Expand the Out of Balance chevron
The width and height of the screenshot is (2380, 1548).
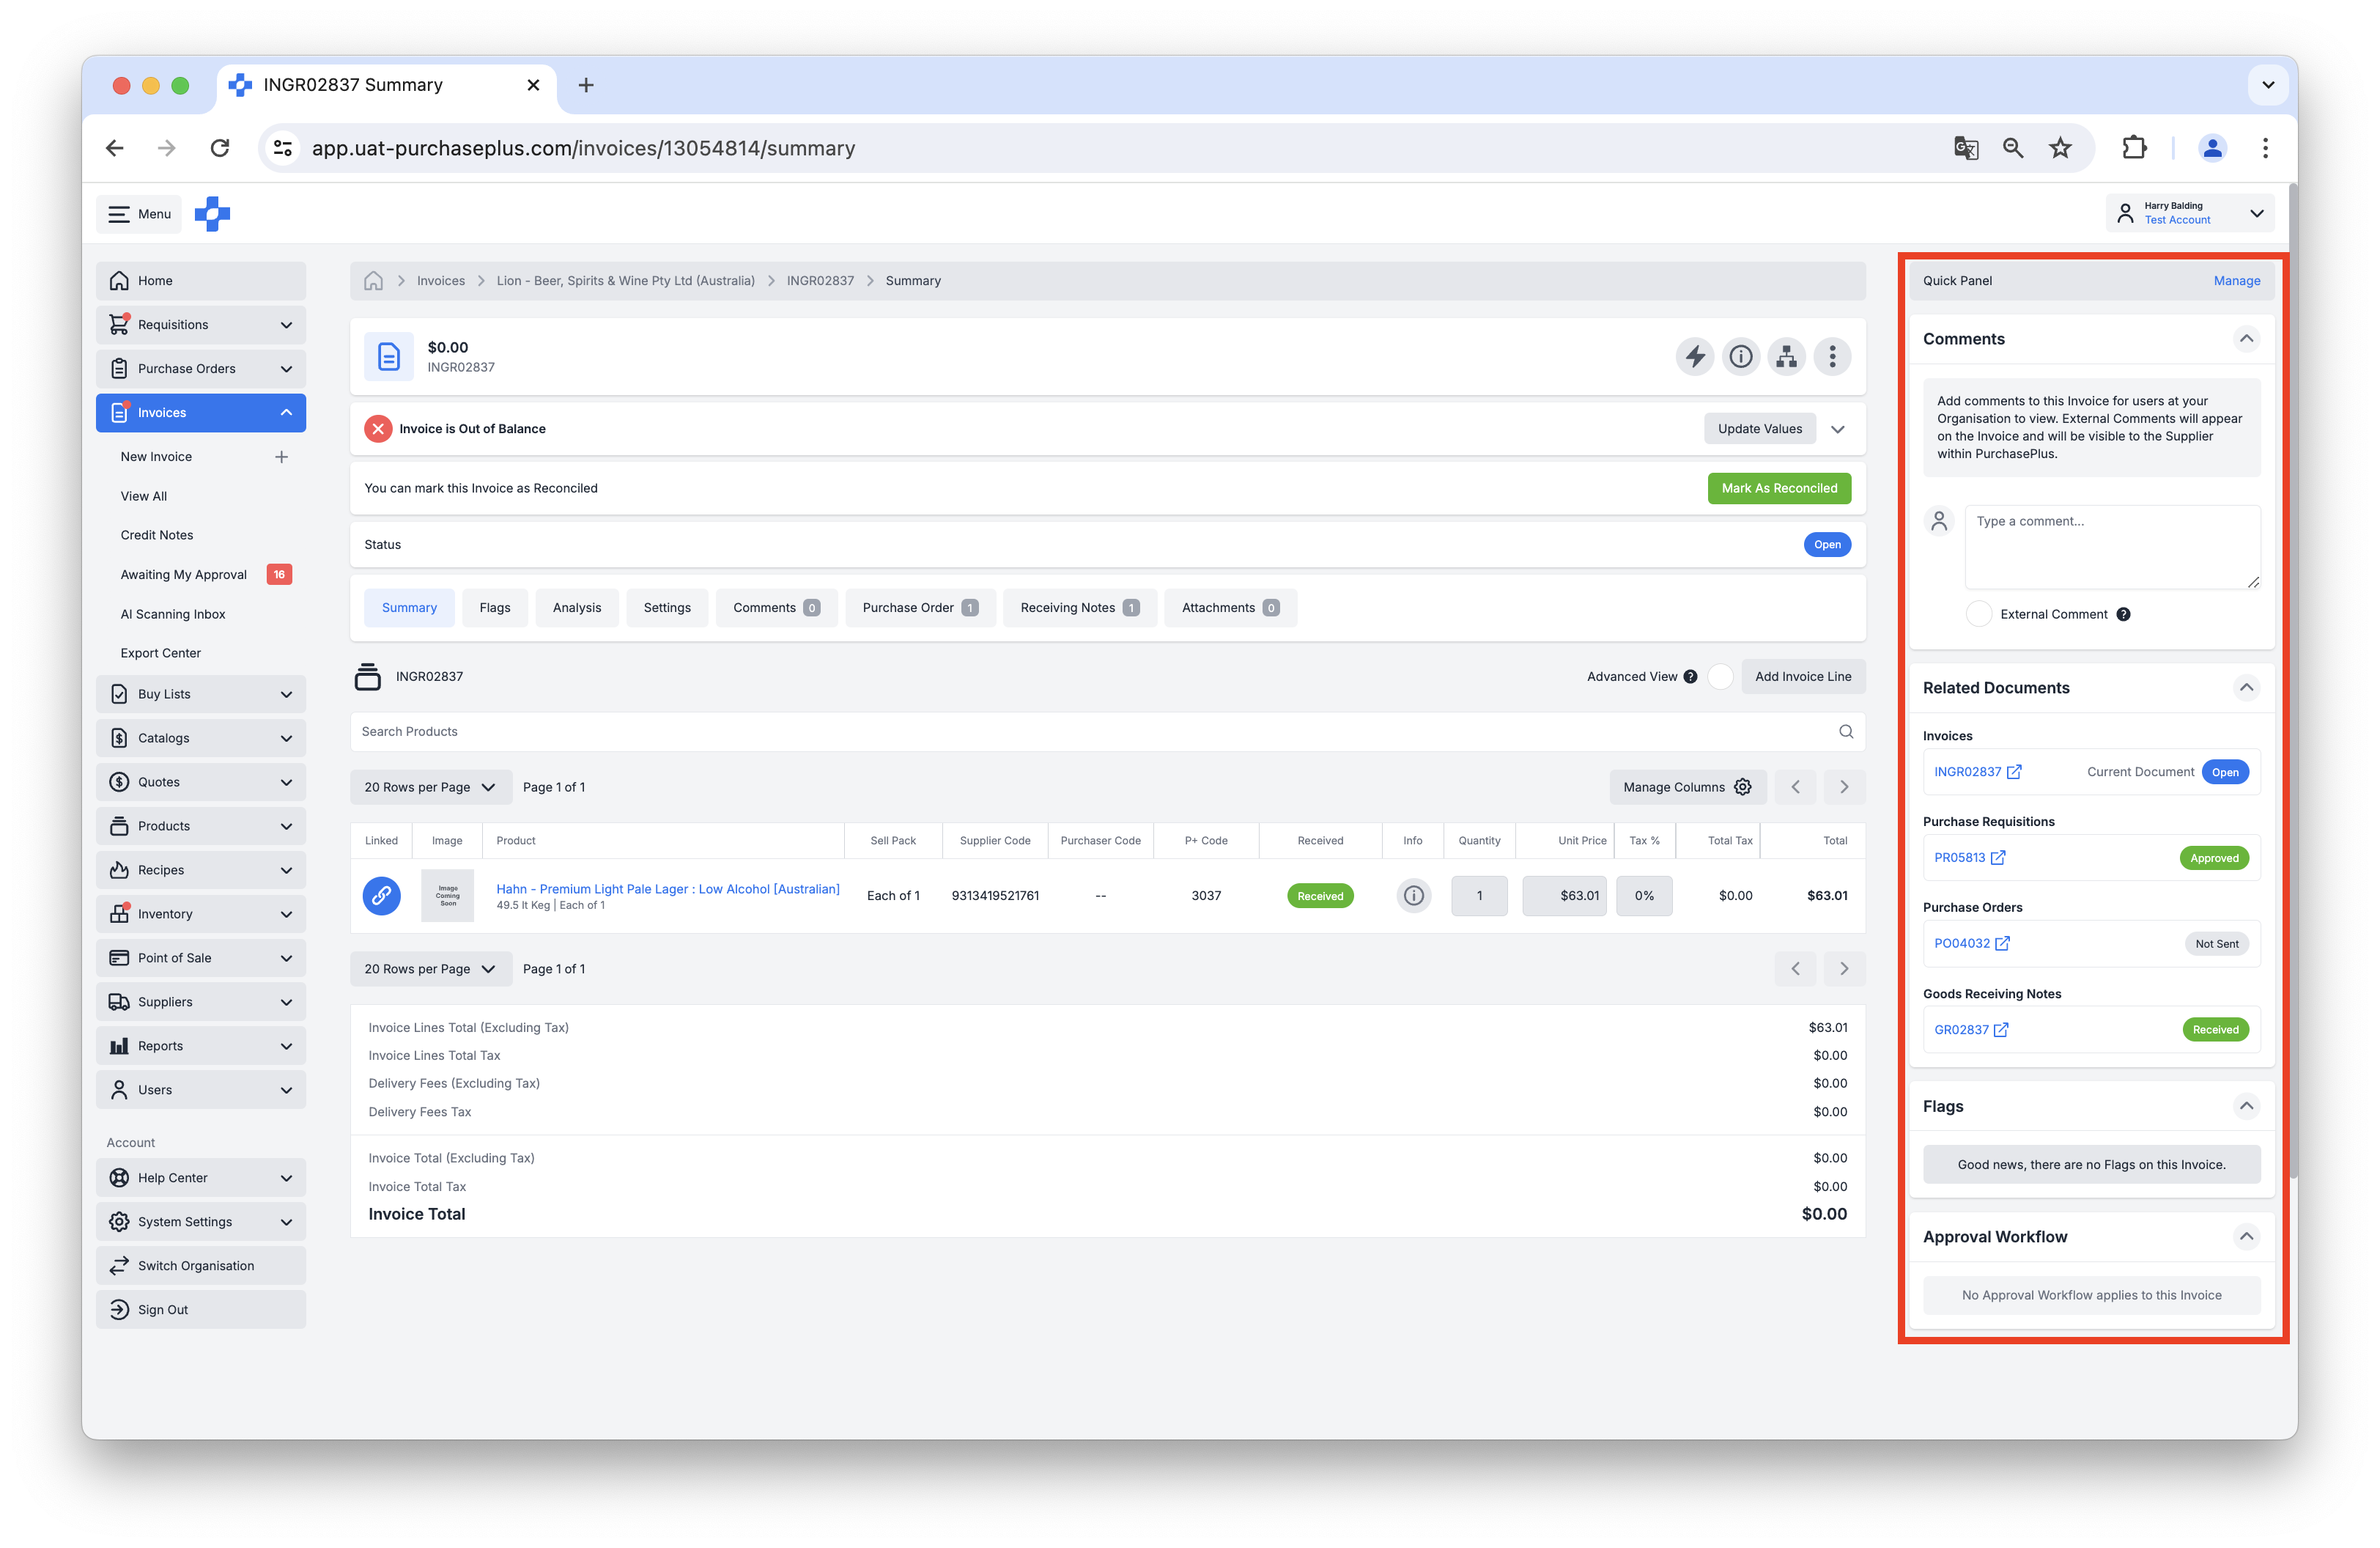1838,429
